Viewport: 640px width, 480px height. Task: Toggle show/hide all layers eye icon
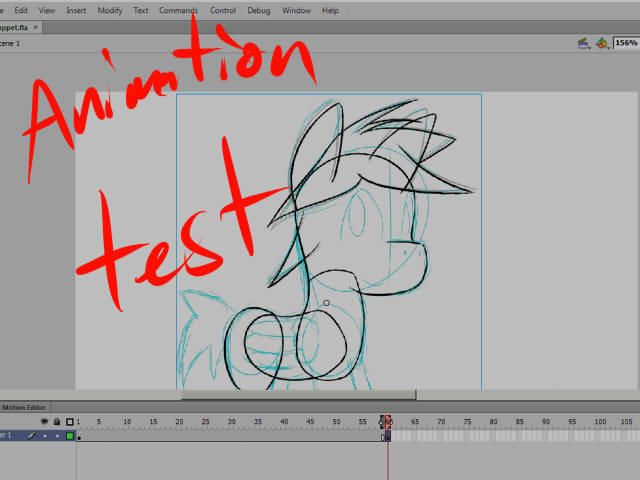point(44,421)
